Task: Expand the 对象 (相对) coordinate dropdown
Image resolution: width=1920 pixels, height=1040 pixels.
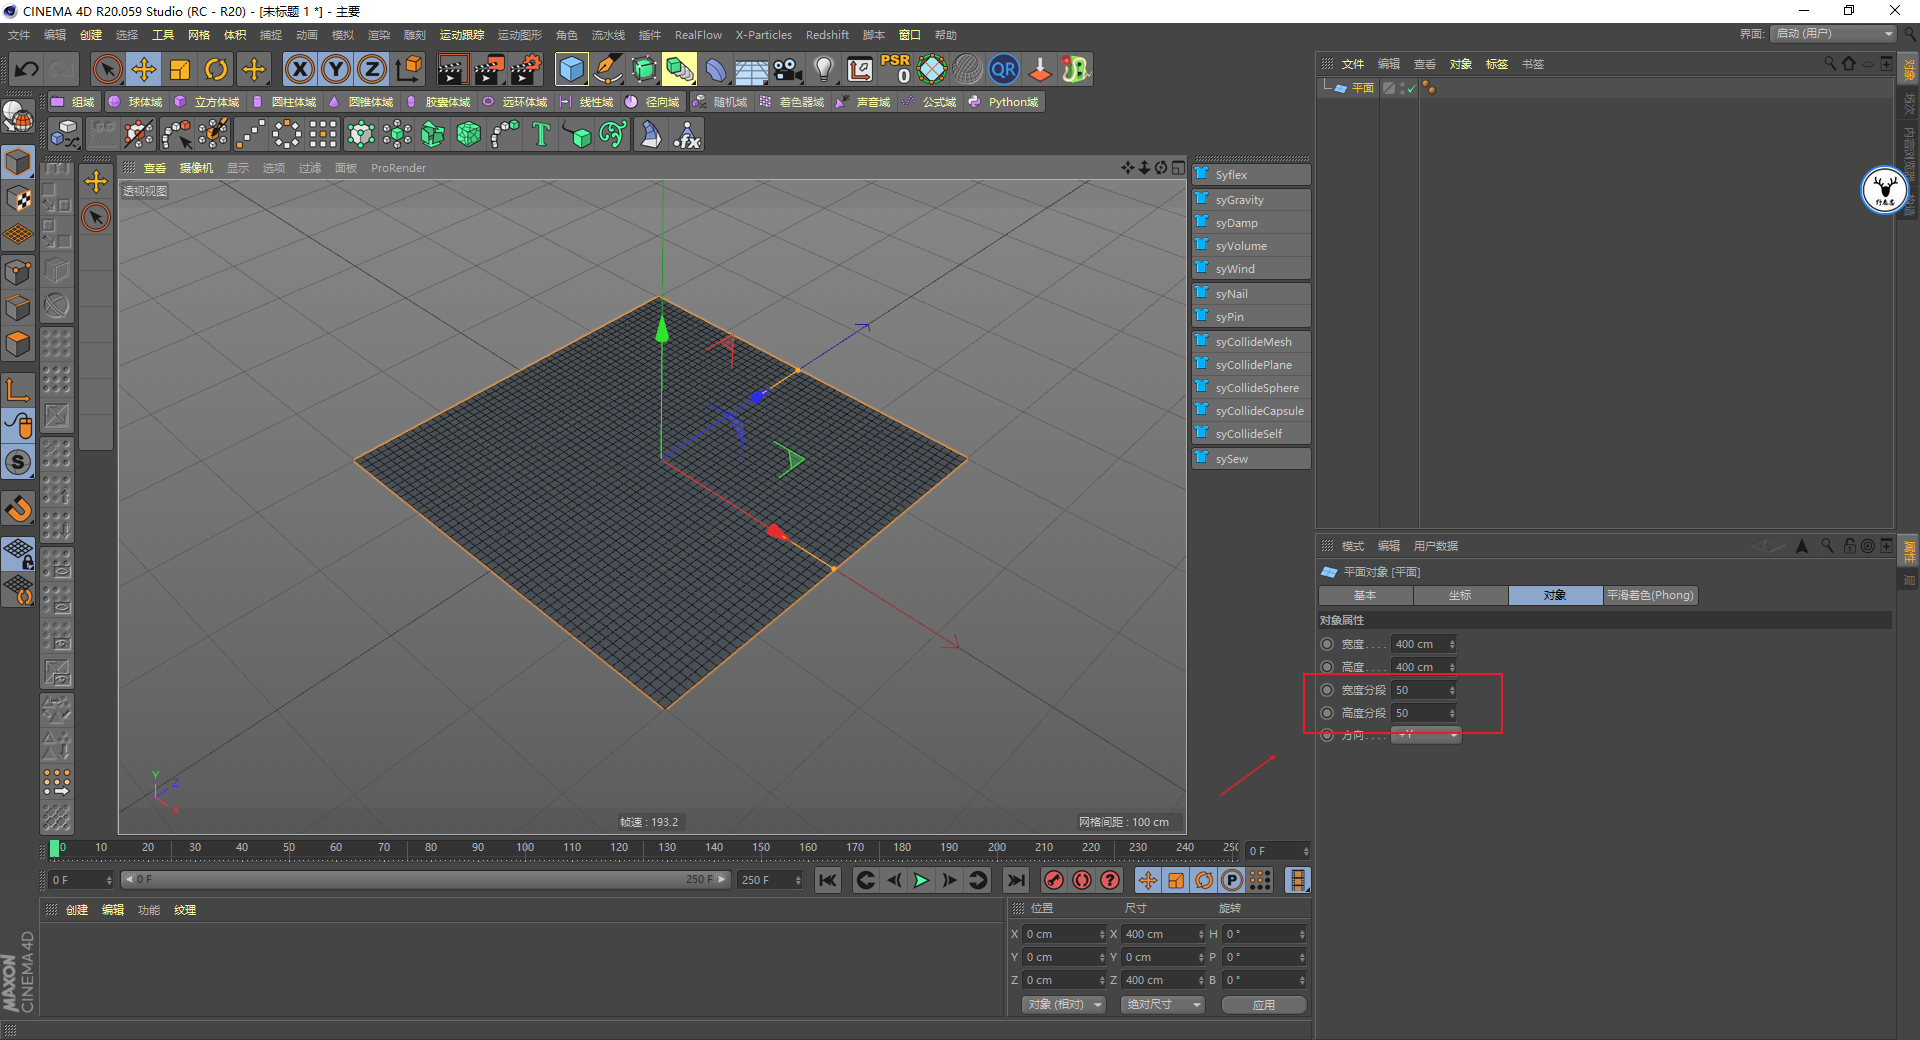Action: point(1063,1004)
